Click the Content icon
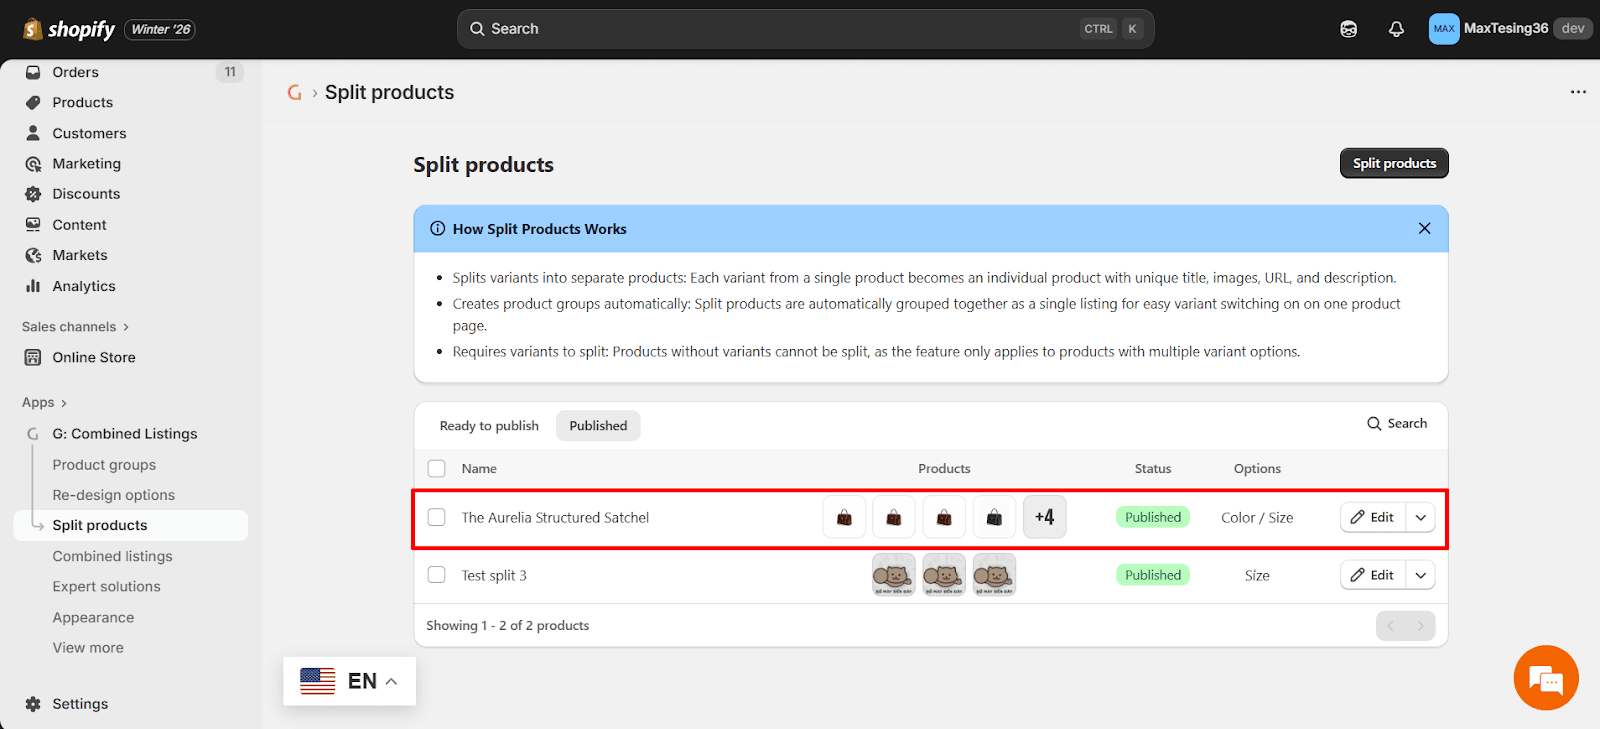 33,225
